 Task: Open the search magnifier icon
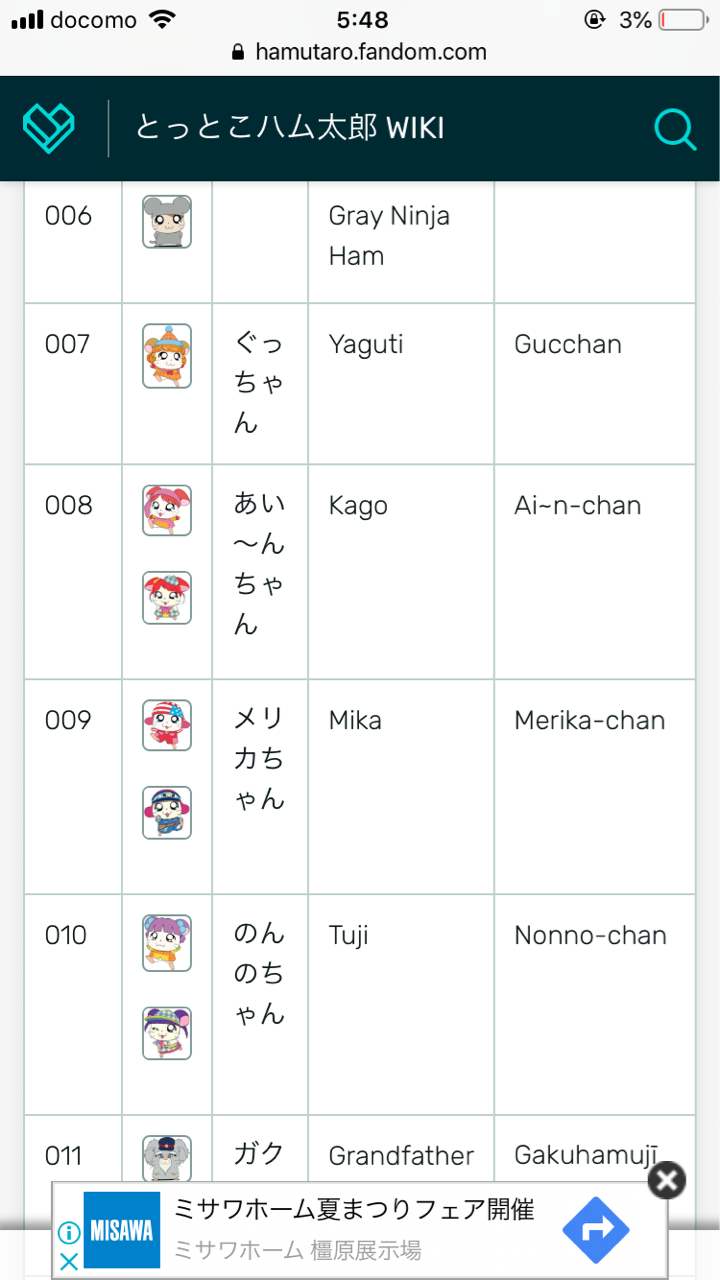[x=675, y=129]
